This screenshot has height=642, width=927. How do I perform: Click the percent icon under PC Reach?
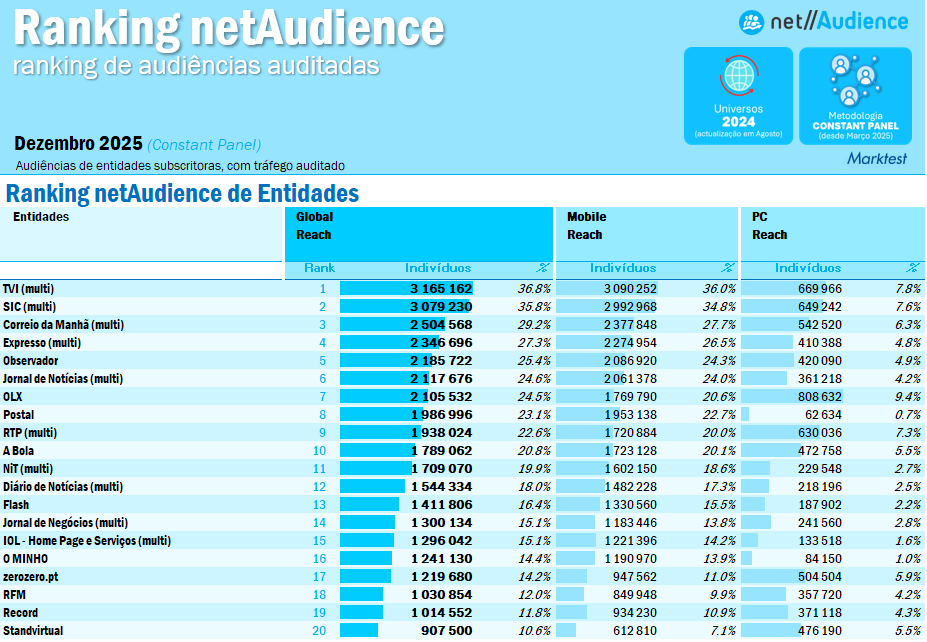tap(912, 268)
